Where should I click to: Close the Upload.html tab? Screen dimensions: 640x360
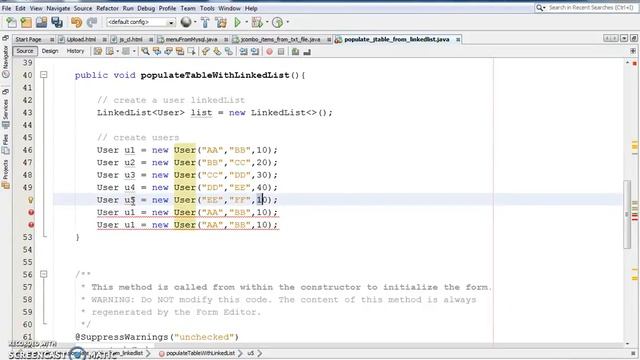(x=104, y=40)
